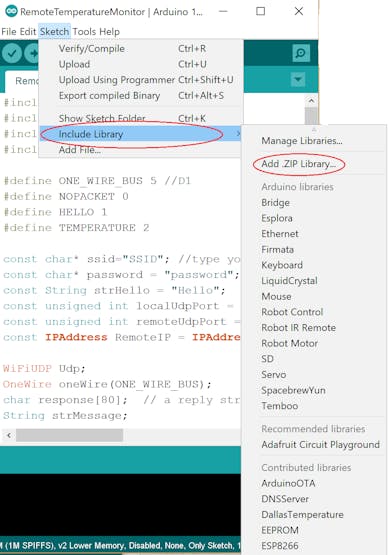
Task: Include the SpacebrewYun library
Action: pos(293,390)
